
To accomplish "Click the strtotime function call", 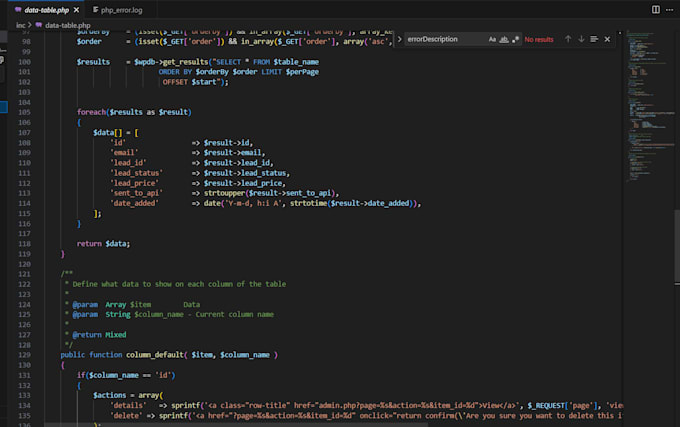I will 308,203.
